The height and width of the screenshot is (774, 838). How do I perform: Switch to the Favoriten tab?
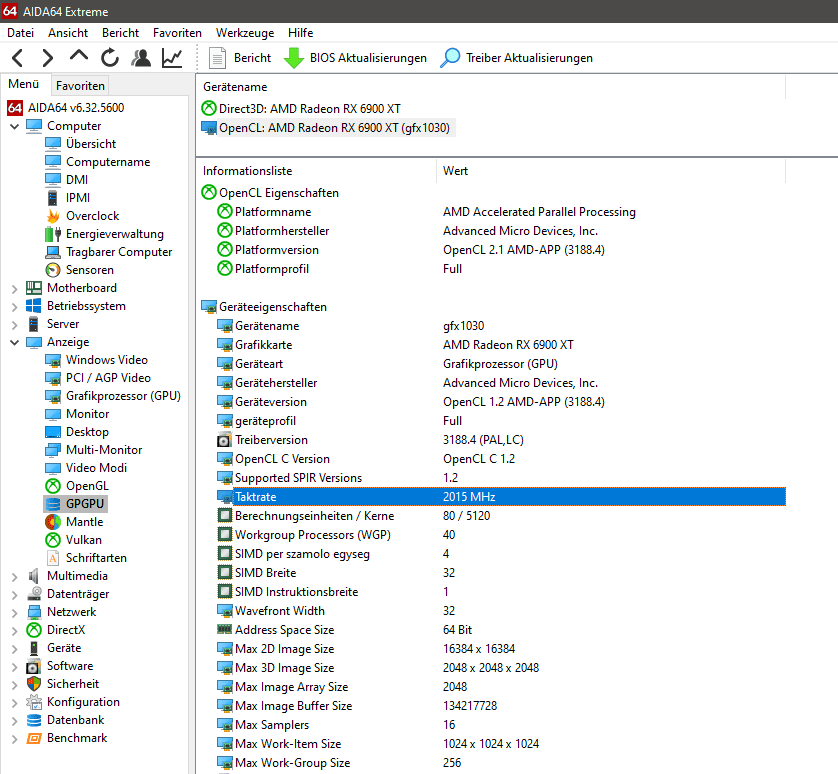point(80,86)
